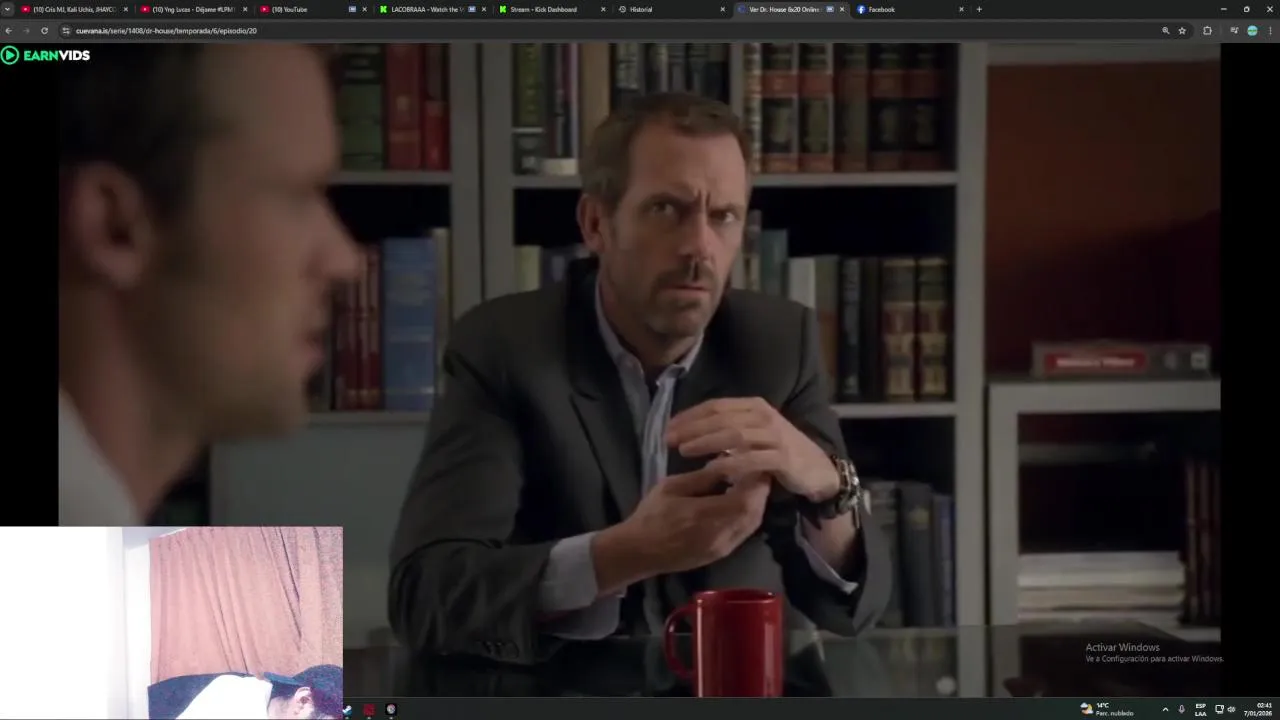Close the Ver Dr. House 6x20 tab

click(842, 9)
